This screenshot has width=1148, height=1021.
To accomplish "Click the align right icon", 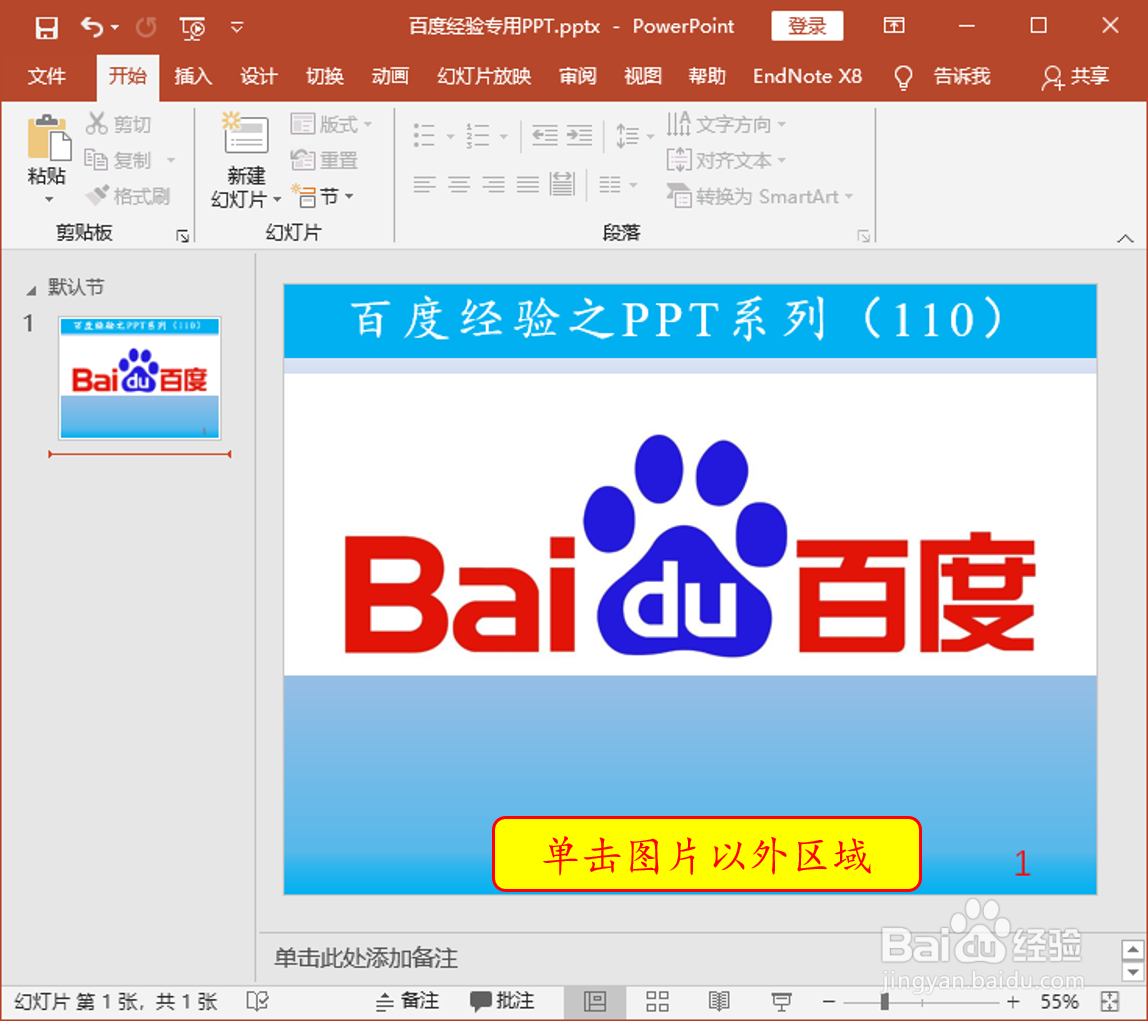I will 493,184.
